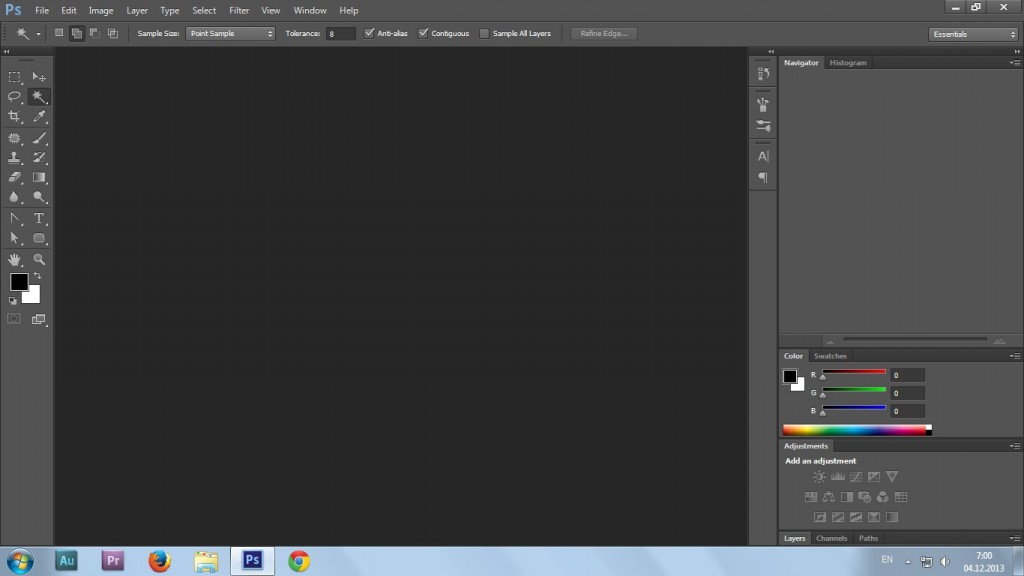Open the Essentials workspace dropdown

point(973,34)
